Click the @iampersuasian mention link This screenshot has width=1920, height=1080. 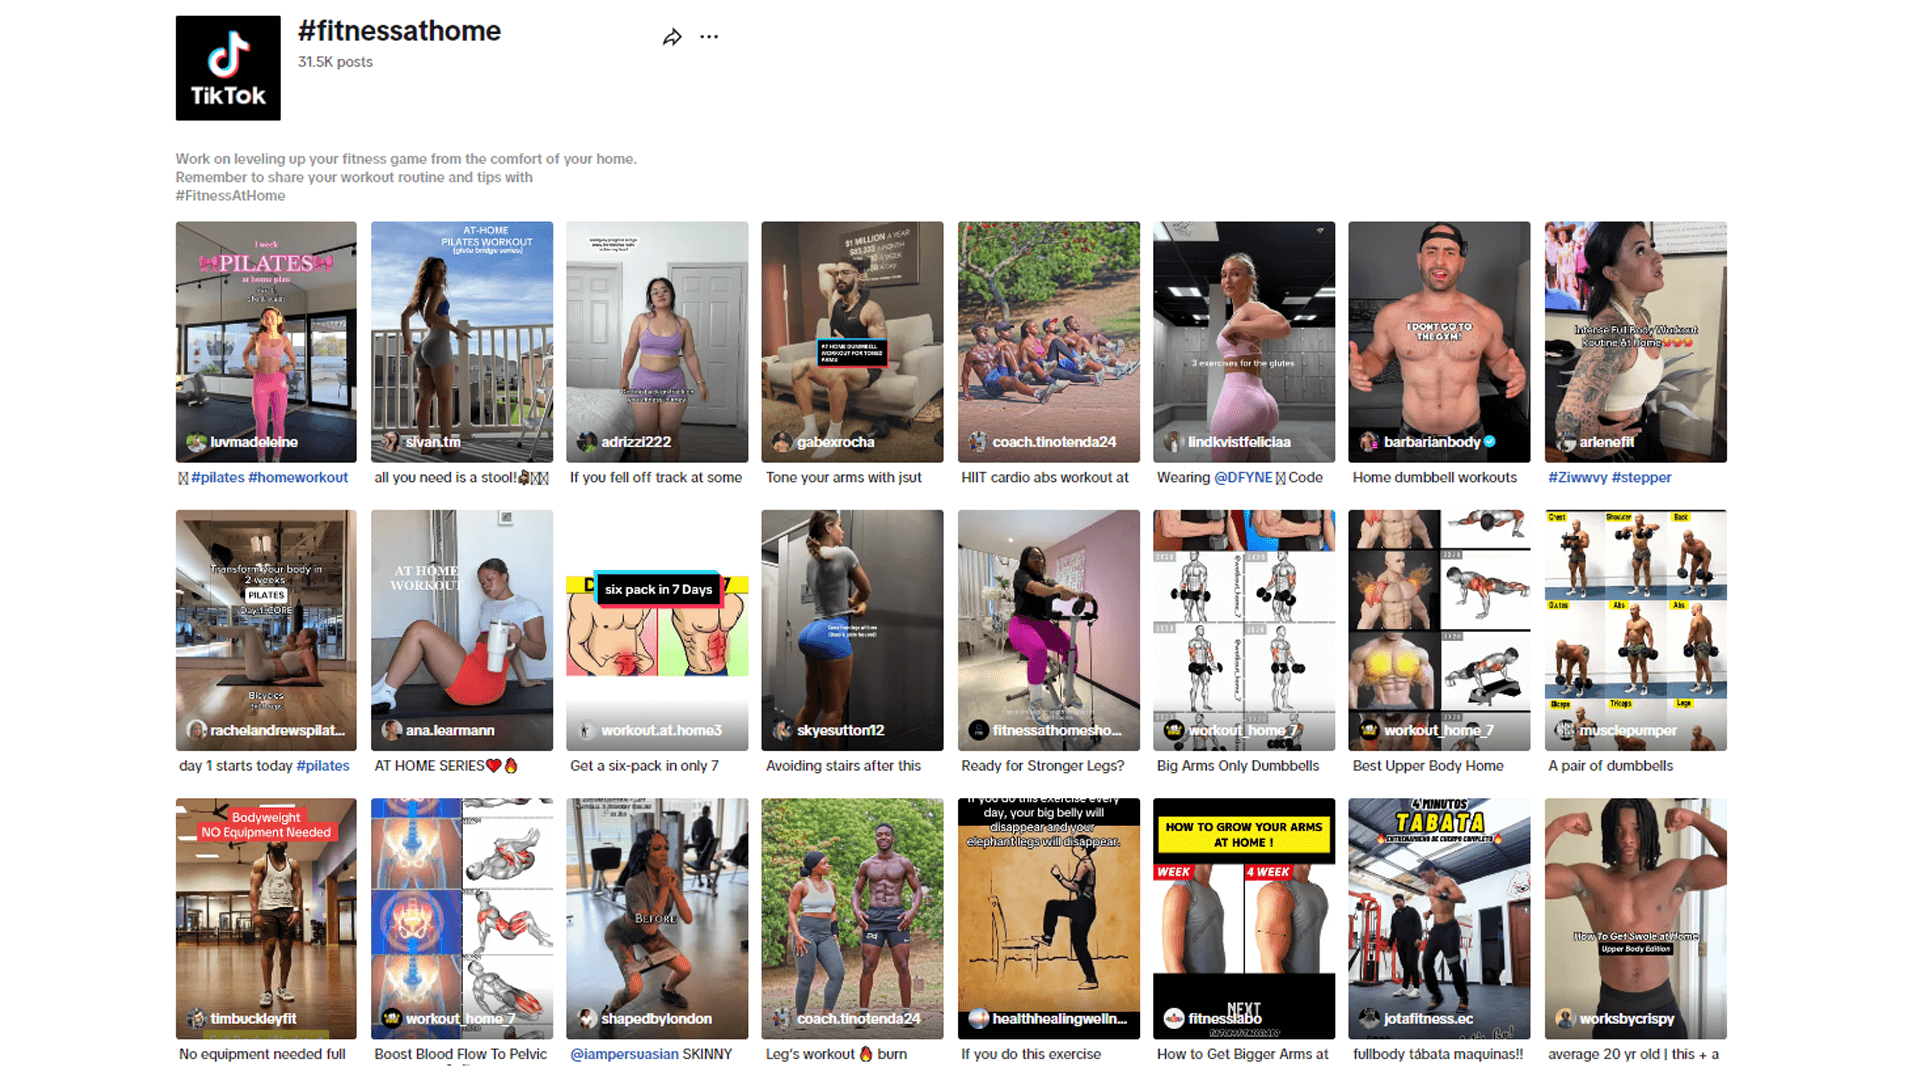(x=624, y=1054)
